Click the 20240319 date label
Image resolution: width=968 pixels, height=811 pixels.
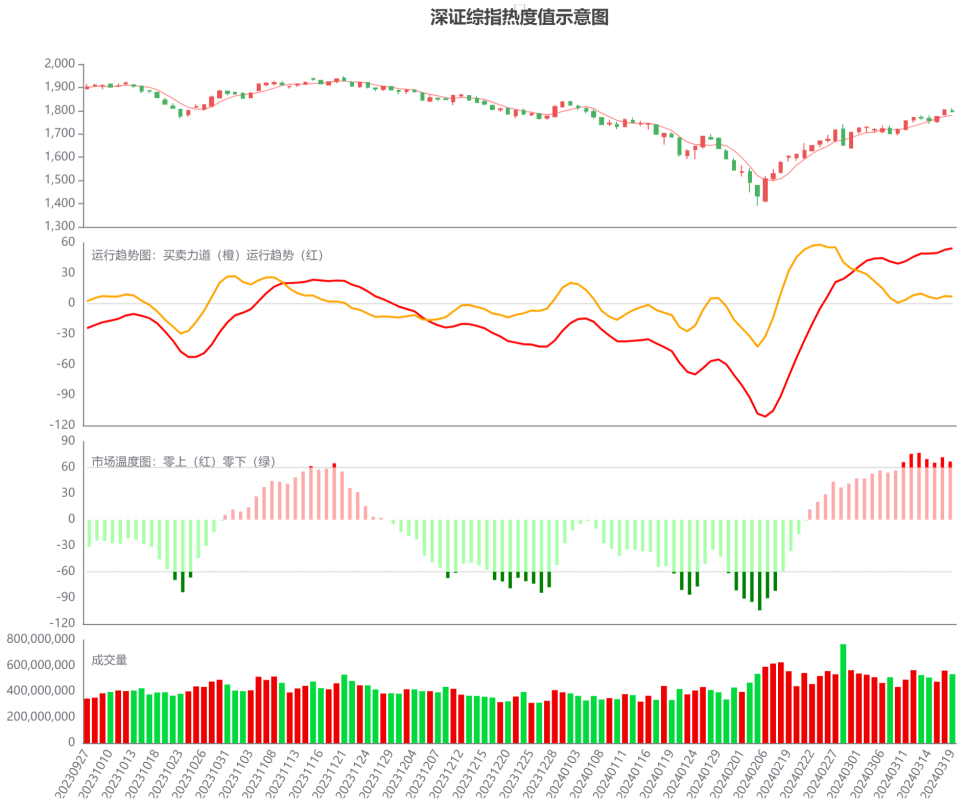[x=938, y=773]
